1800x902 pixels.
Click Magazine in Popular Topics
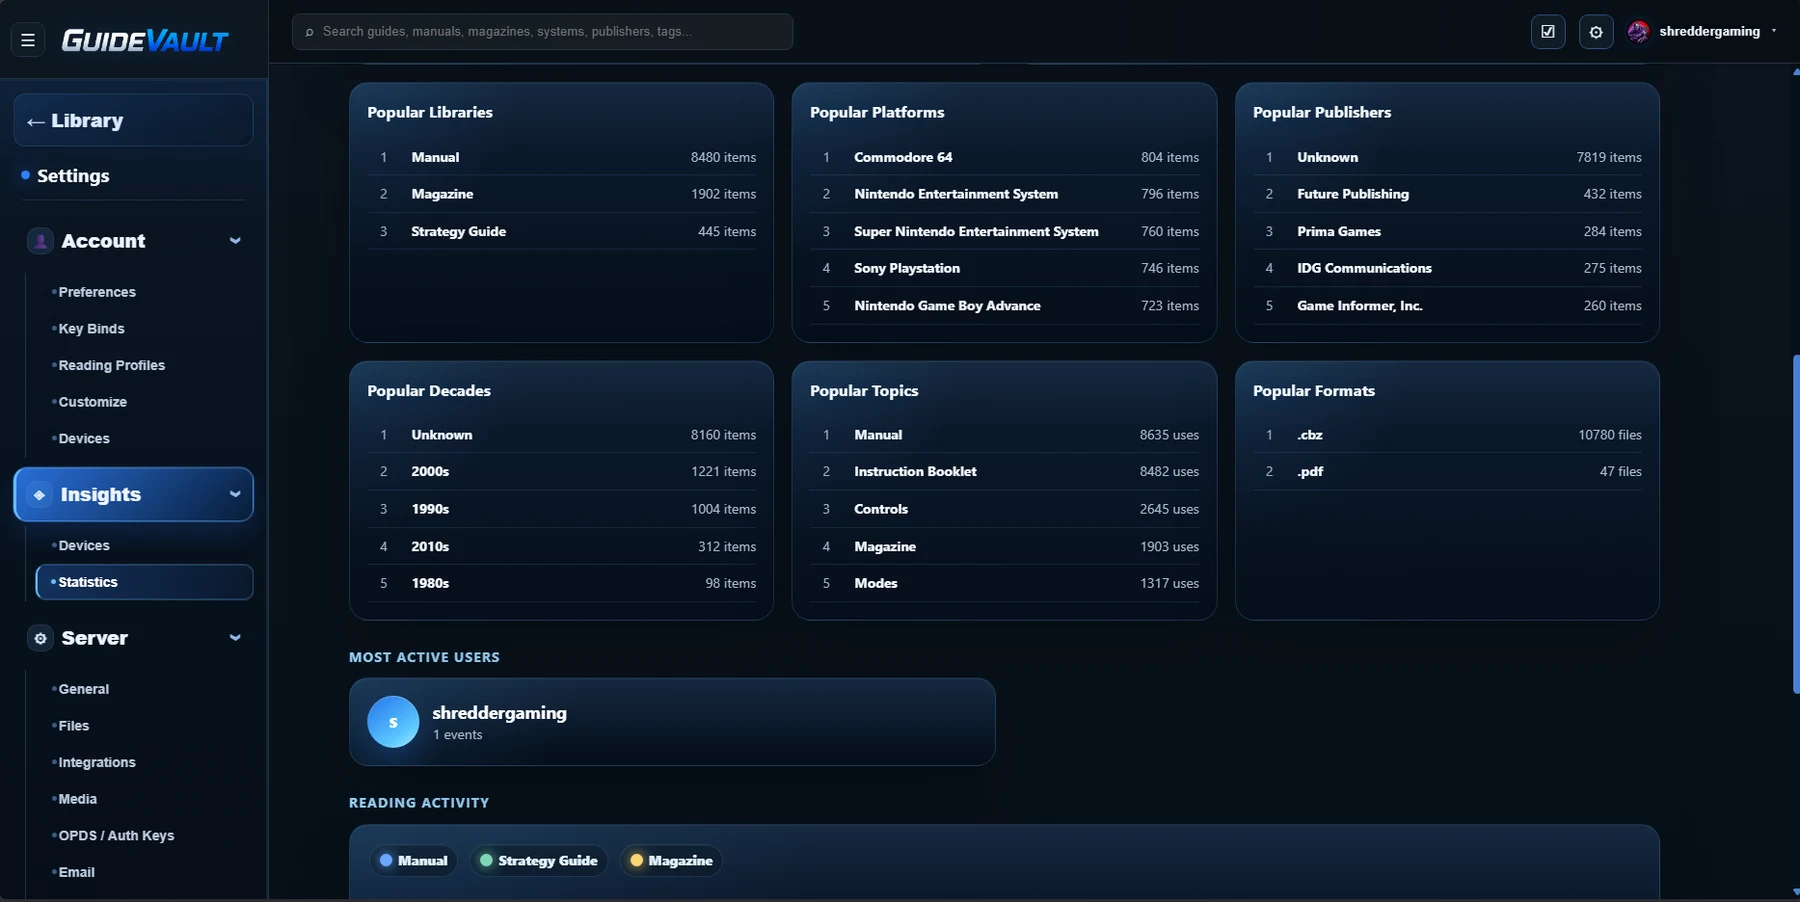click(1004, 546)
